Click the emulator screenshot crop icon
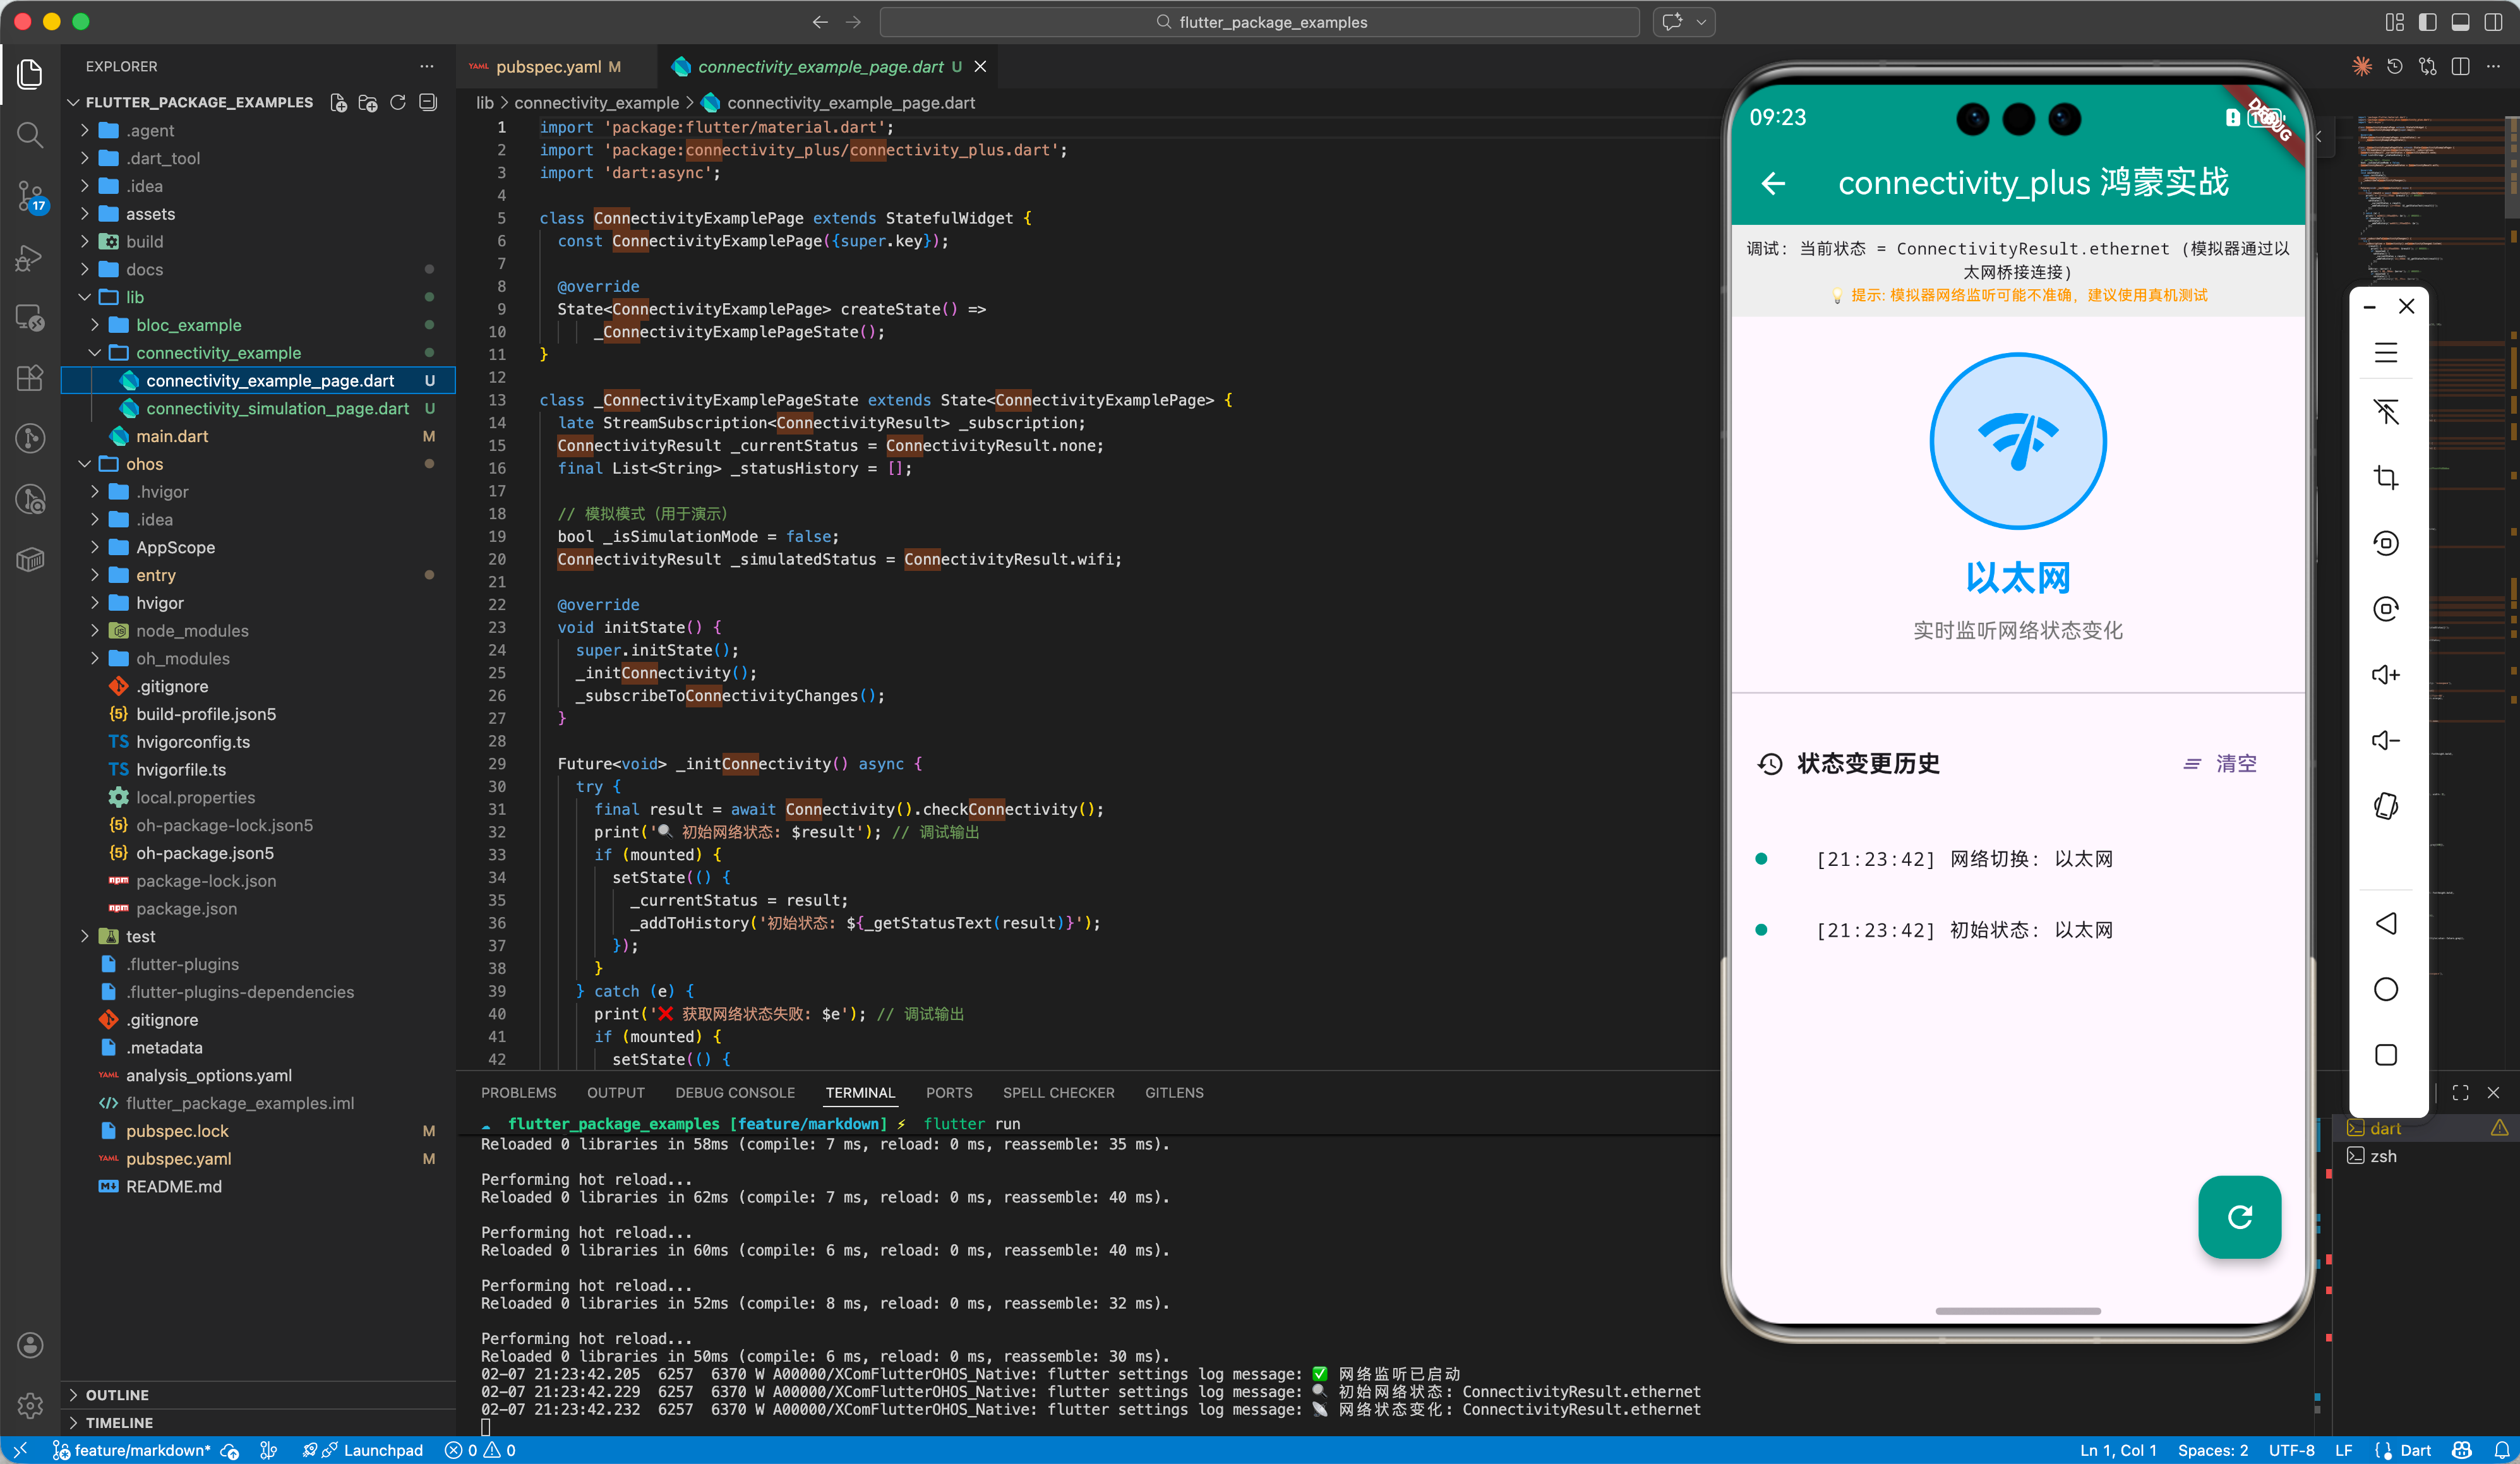Viewport: 2520px width, 1464px height. 2386,477
